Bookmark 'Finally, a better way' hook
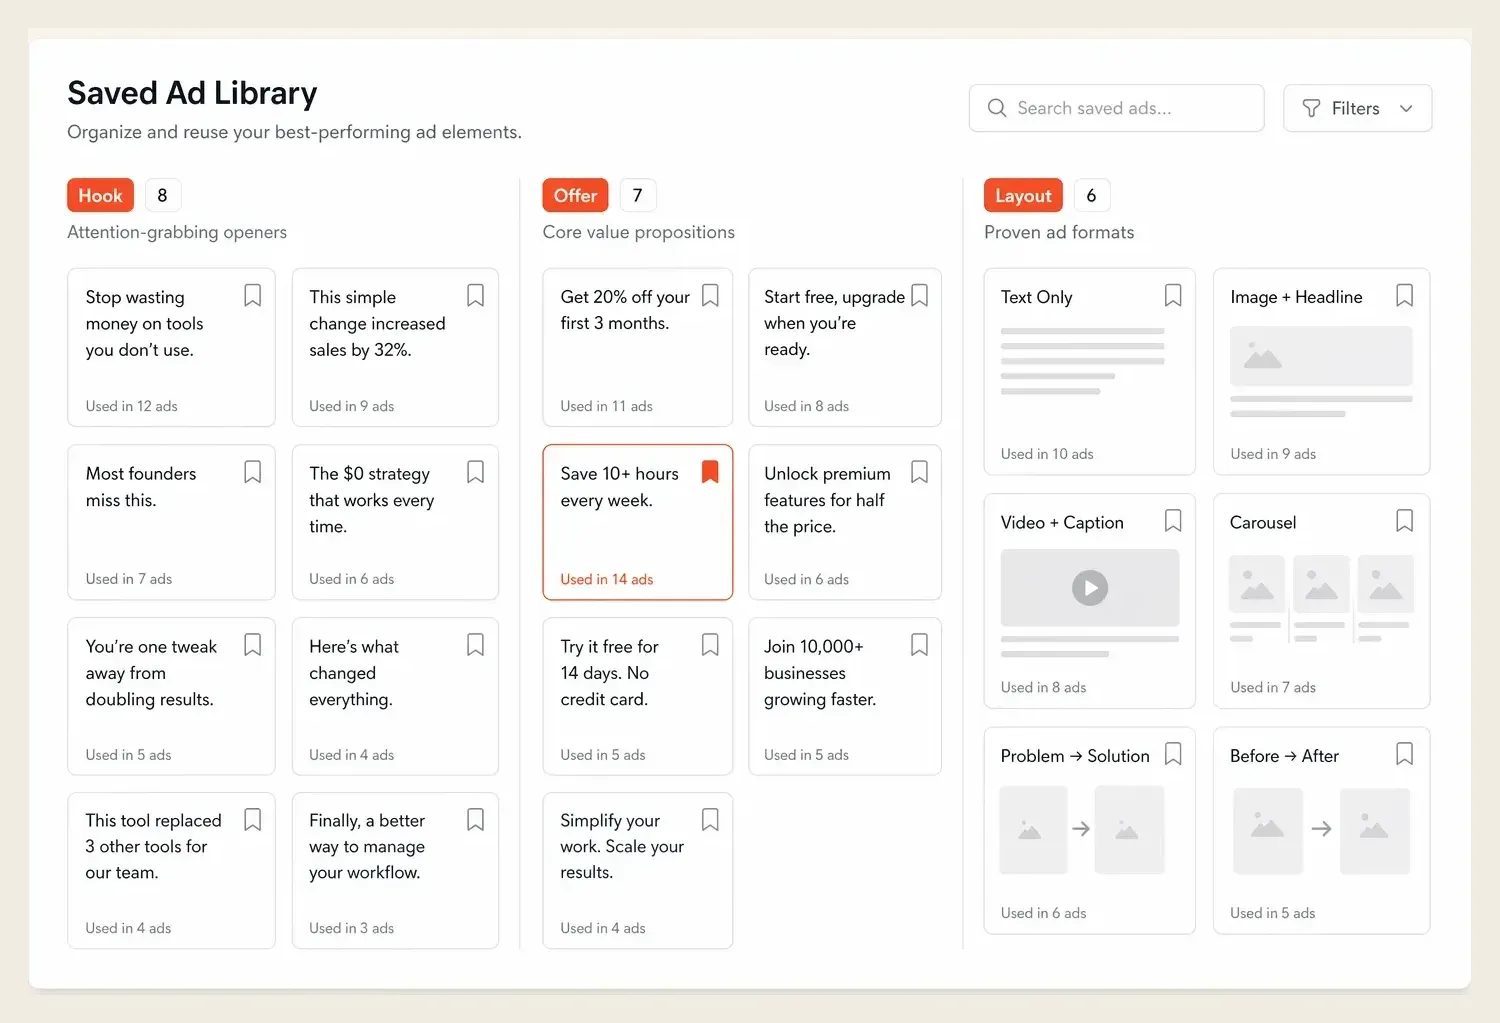The image size is (1500, 1023). pyautogui.click(x=476, y=820)
